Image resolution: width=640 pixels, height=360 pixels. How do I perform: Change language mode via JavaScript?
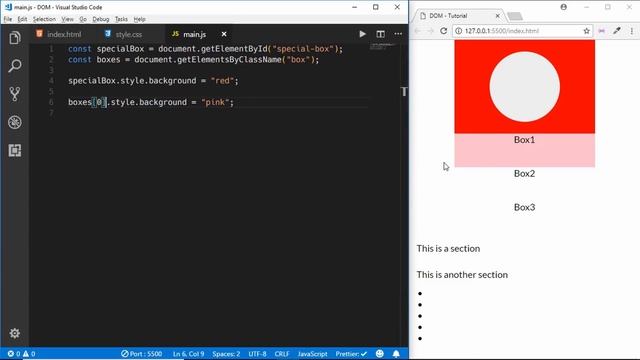(312, 354)
